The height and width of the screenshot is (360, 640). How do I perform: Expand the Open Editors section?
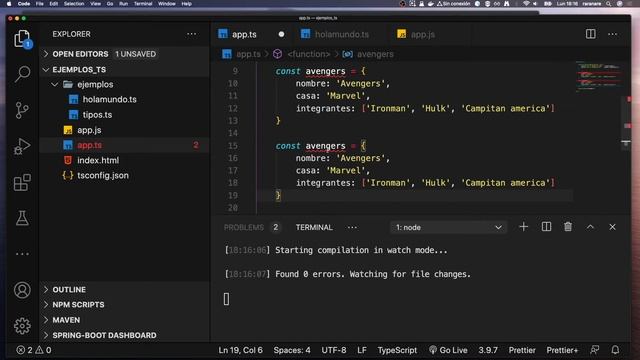click(124, 54)
